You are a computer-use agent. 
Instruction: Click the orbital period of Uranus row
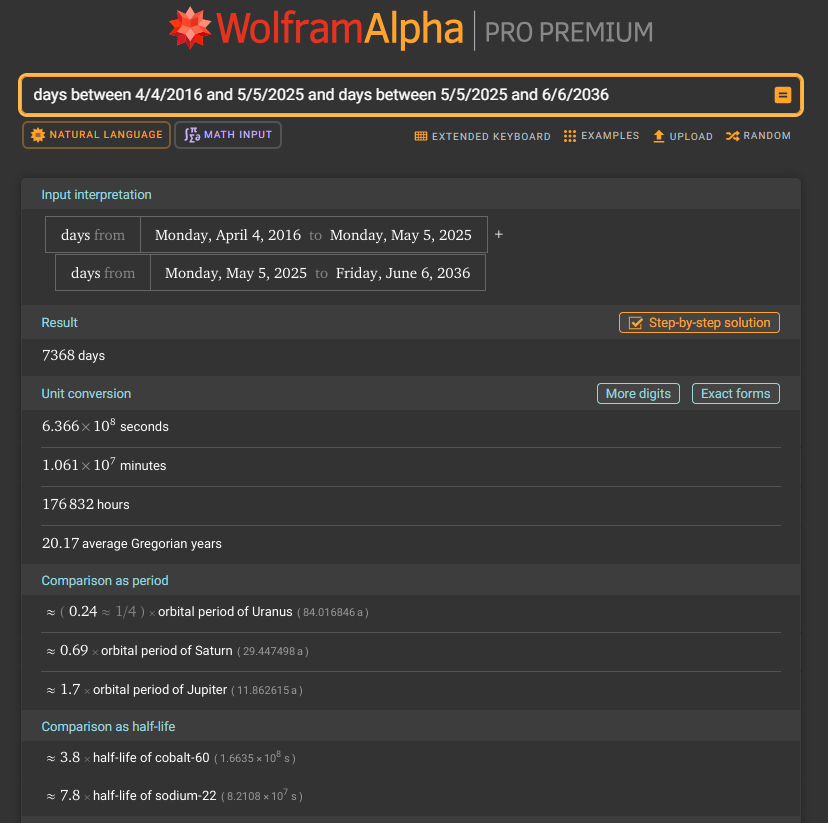coord(208,612)
